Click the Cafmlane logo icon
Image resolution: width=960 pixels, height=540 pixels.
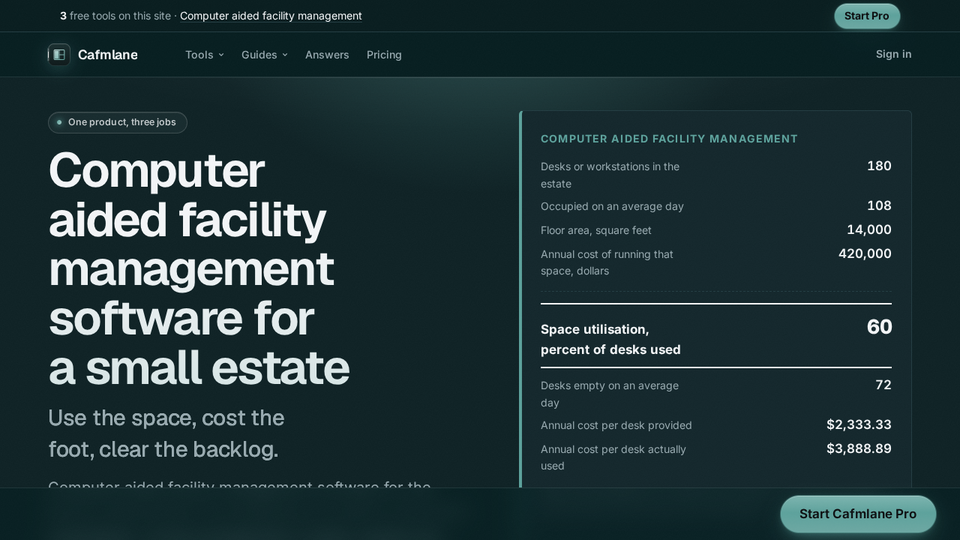[x=59, y=54]
